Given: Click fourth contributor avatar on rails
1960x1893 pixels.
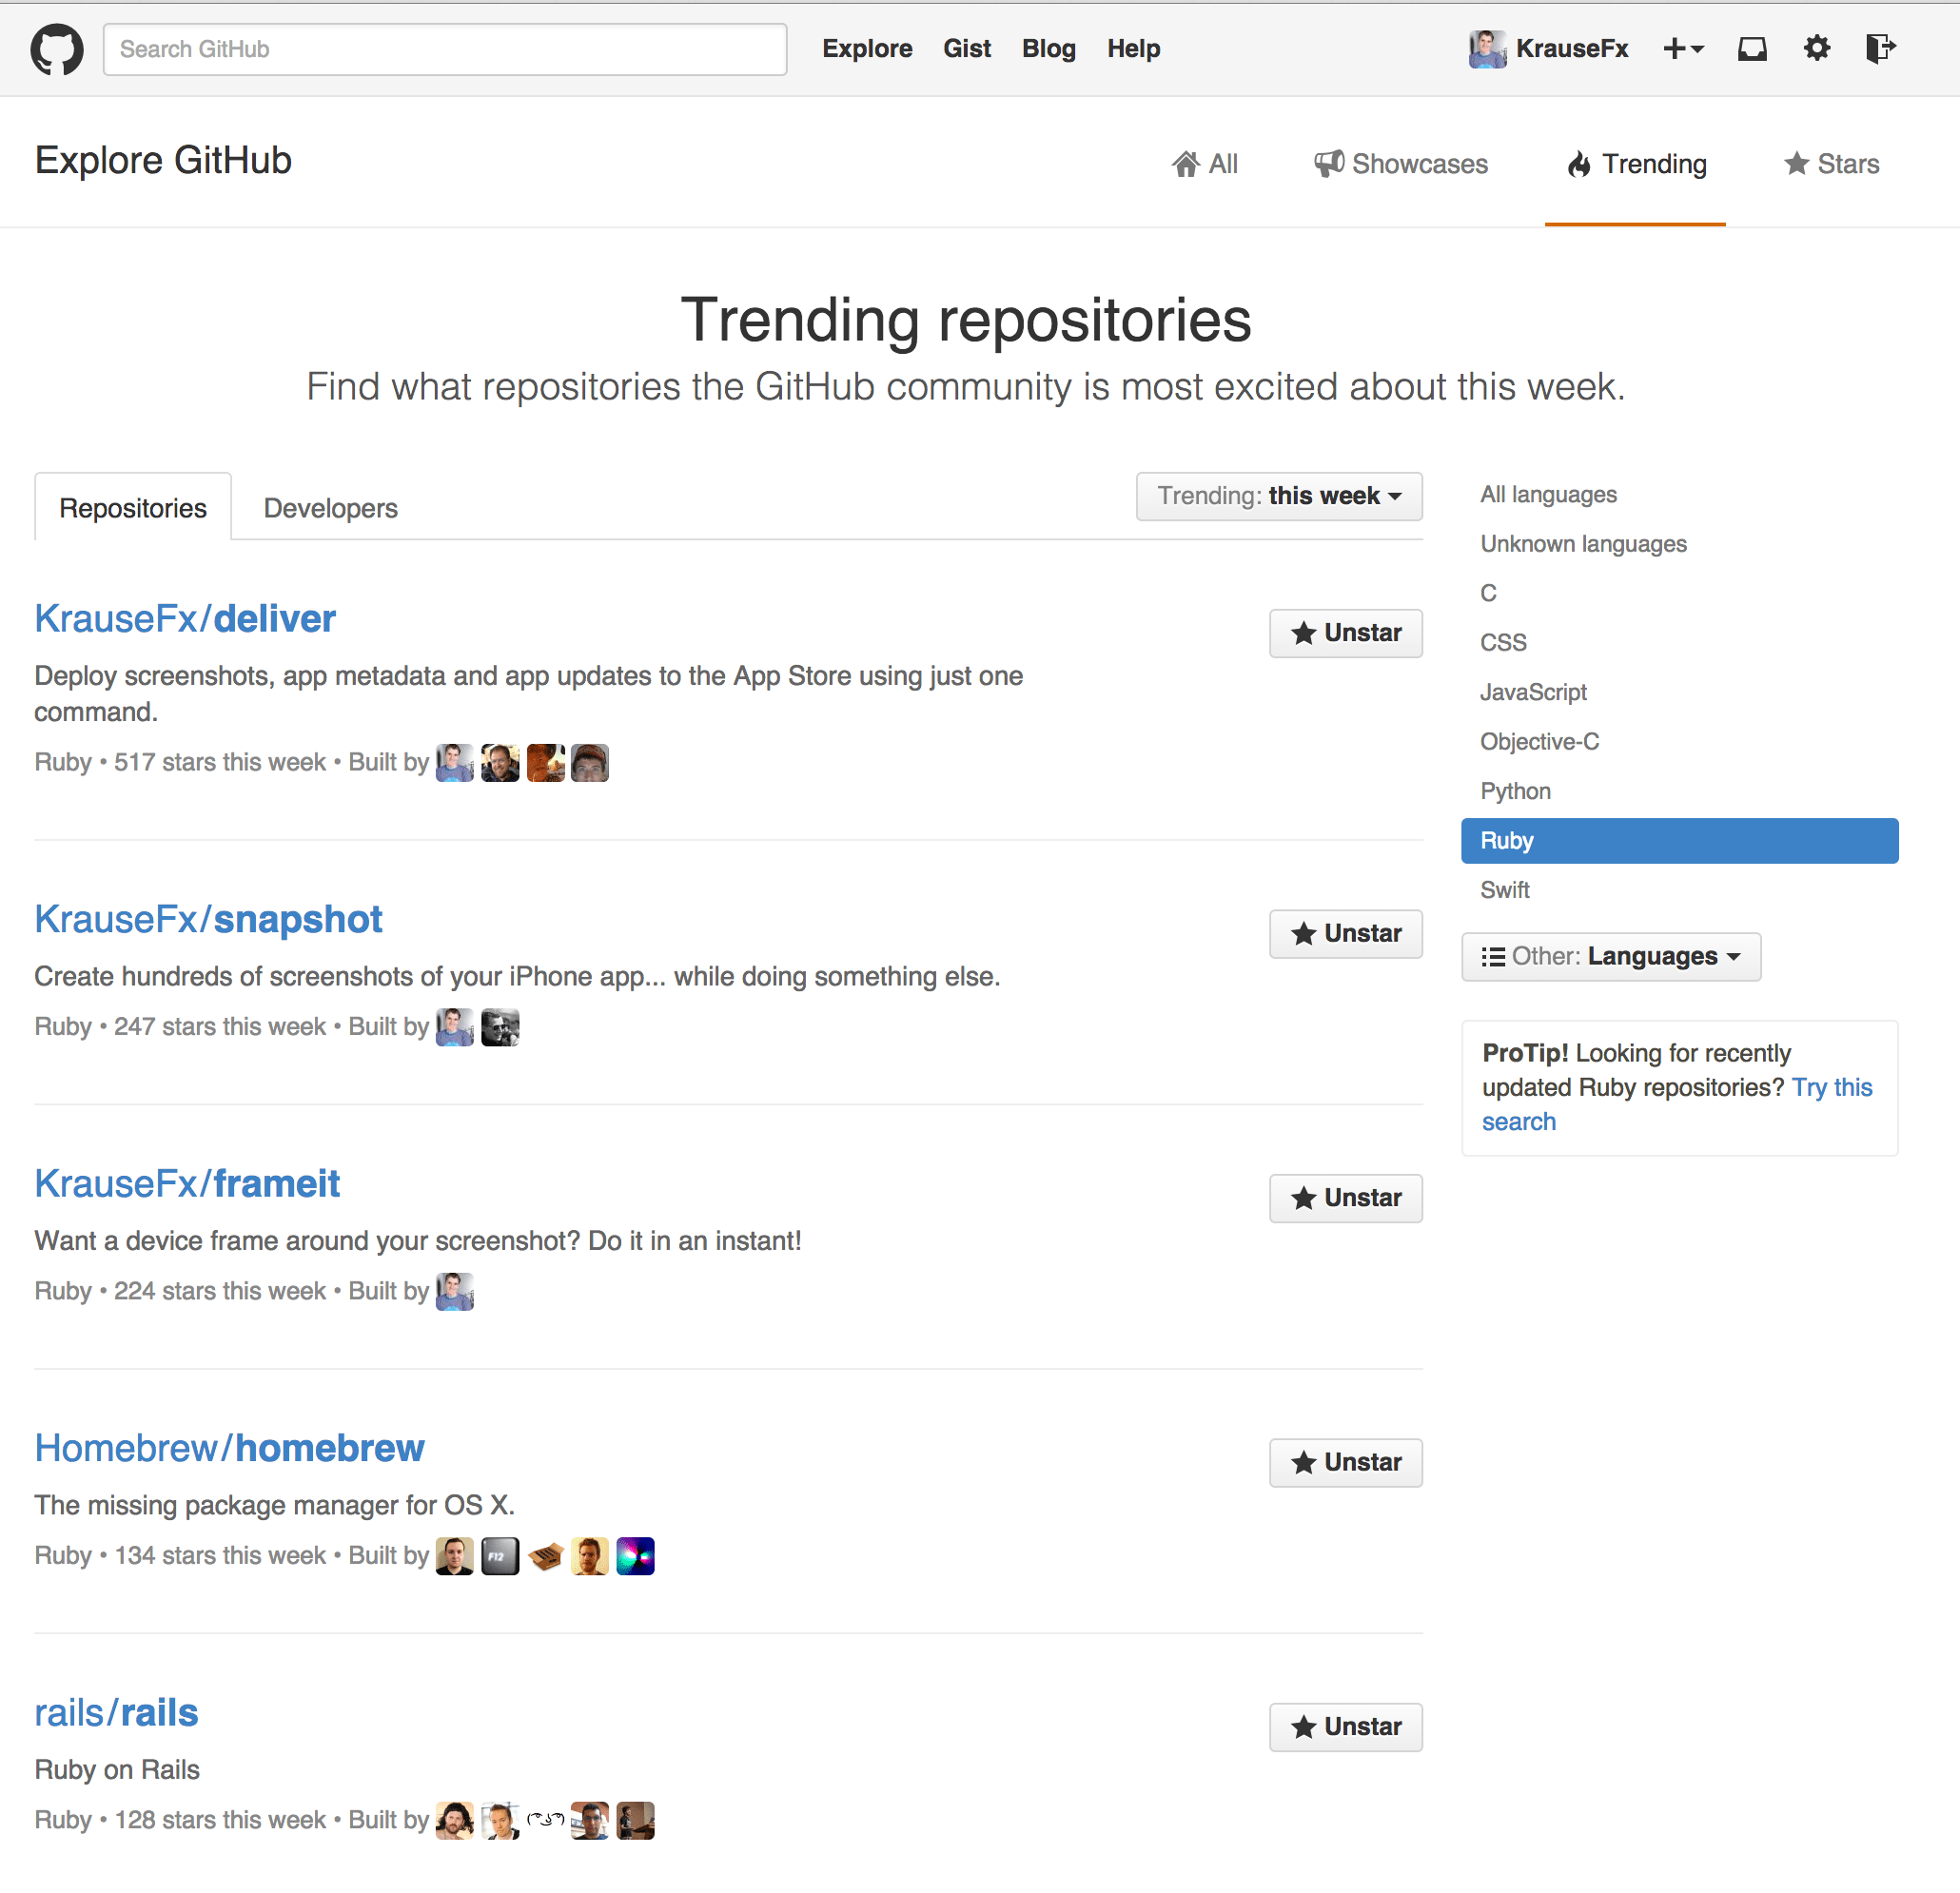Looking at the screenshot, I should tap(590, 1821).
